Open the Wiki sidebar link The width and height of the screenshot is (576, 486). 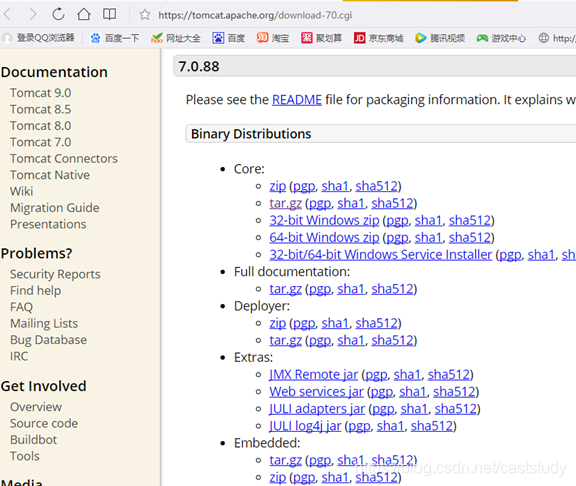click(x=22, y=191)
